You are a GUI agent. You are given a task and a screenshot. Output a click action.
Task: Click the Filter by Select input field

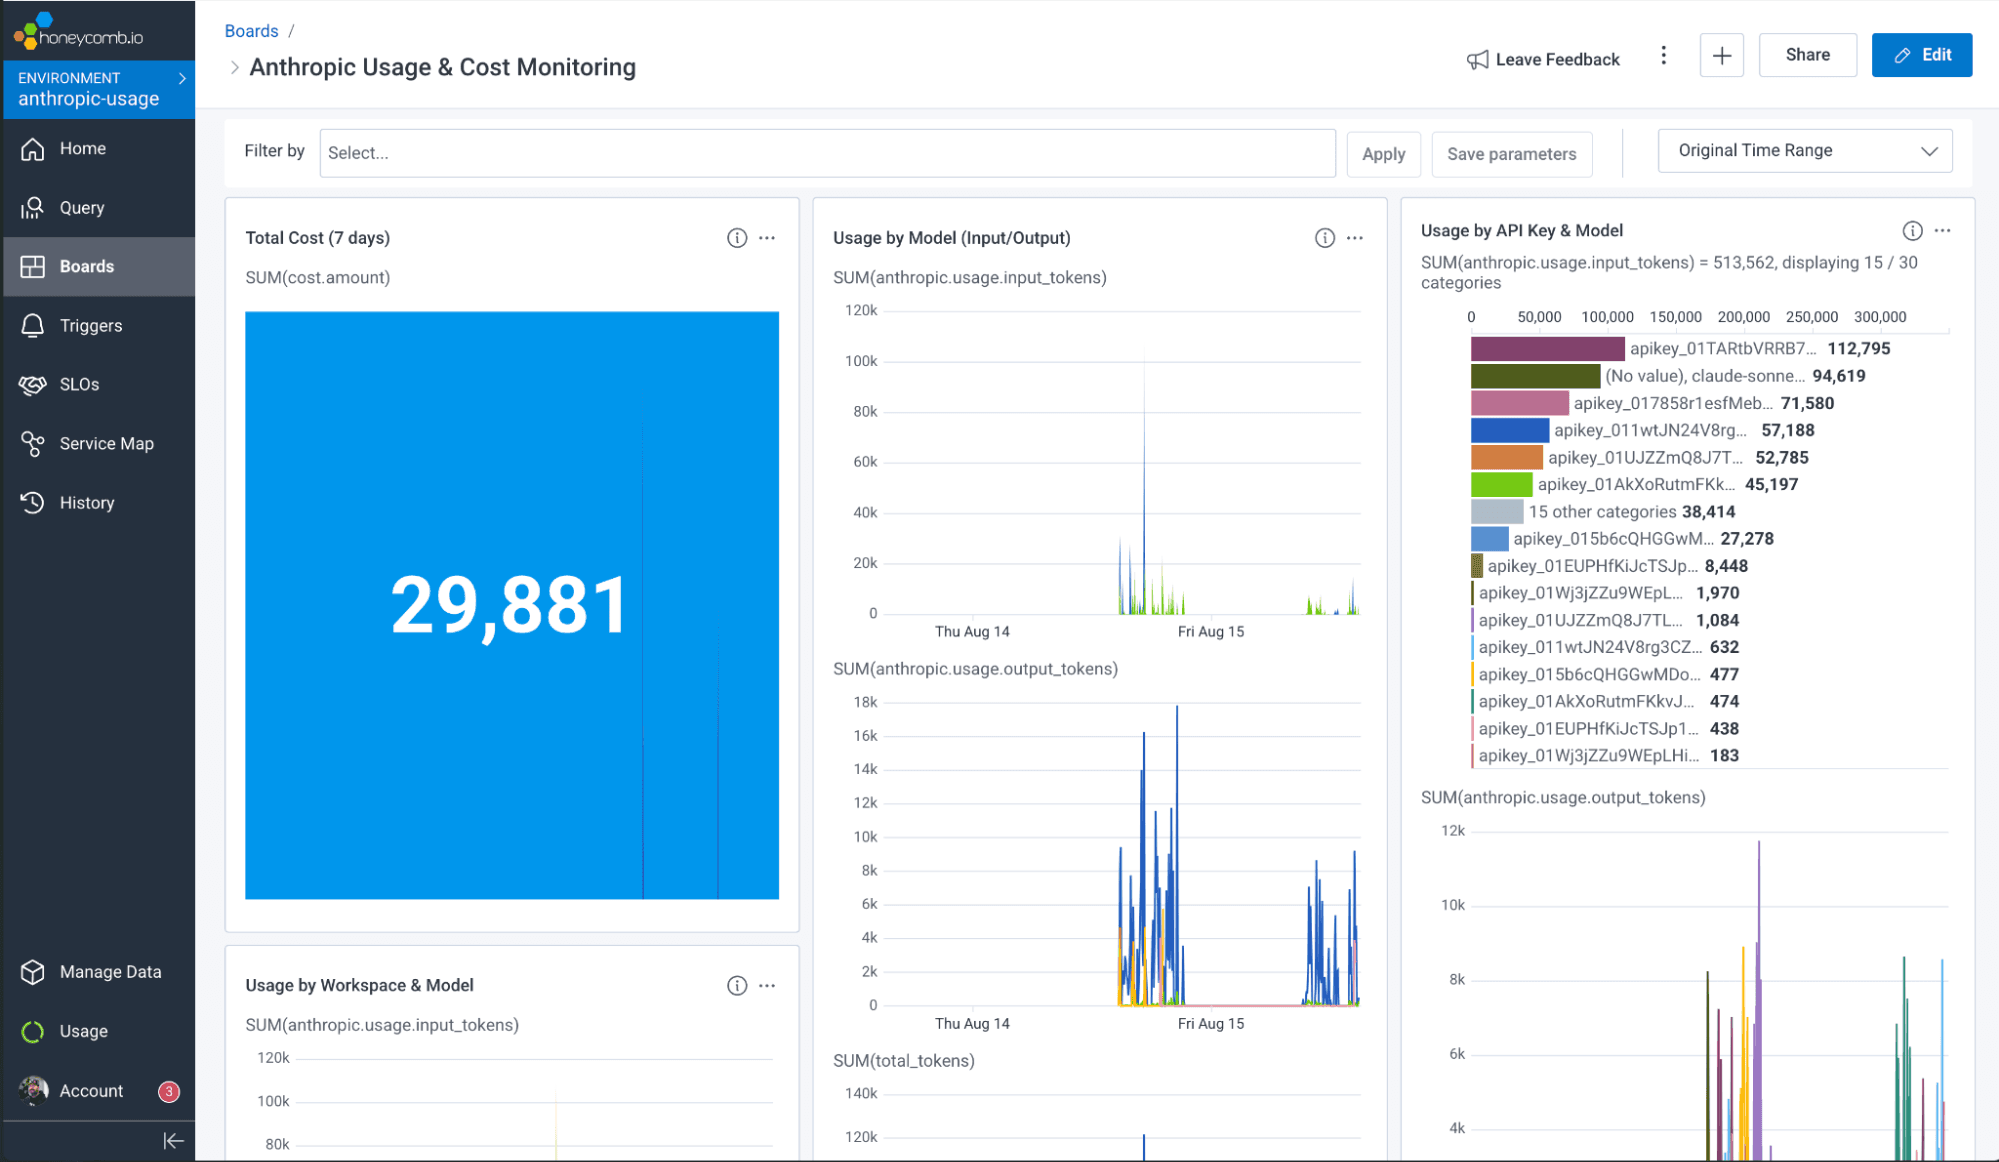827,153
